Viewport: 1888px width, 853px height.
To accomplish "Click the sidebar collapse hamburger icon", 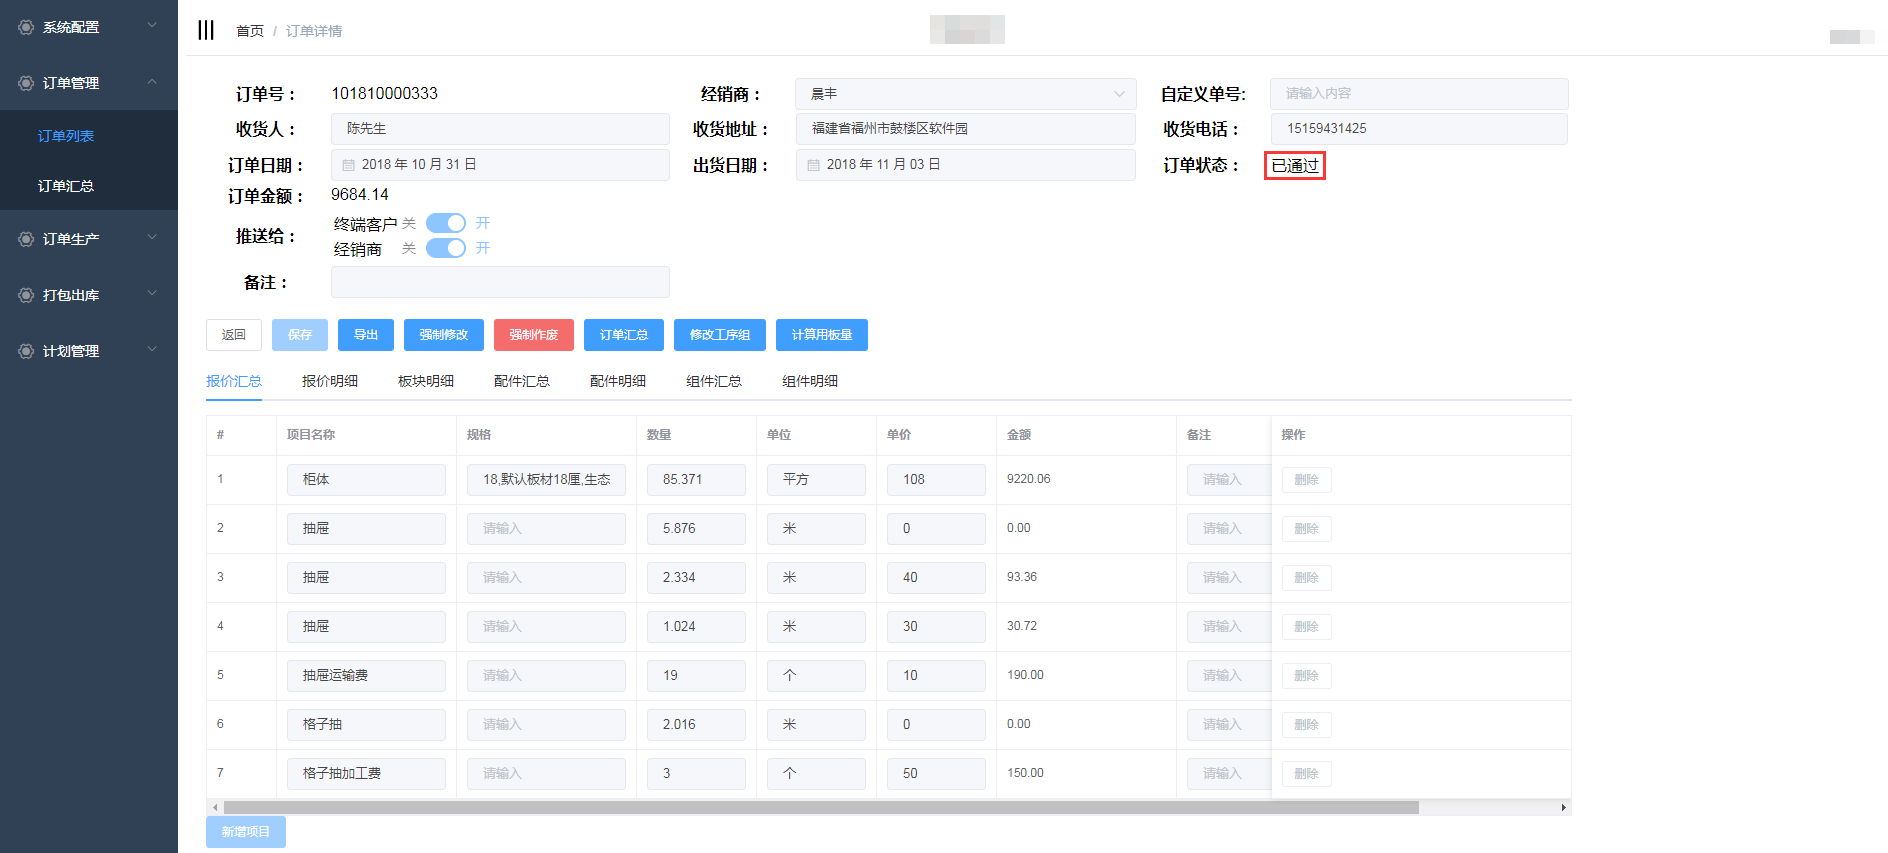I will [206, 30].
